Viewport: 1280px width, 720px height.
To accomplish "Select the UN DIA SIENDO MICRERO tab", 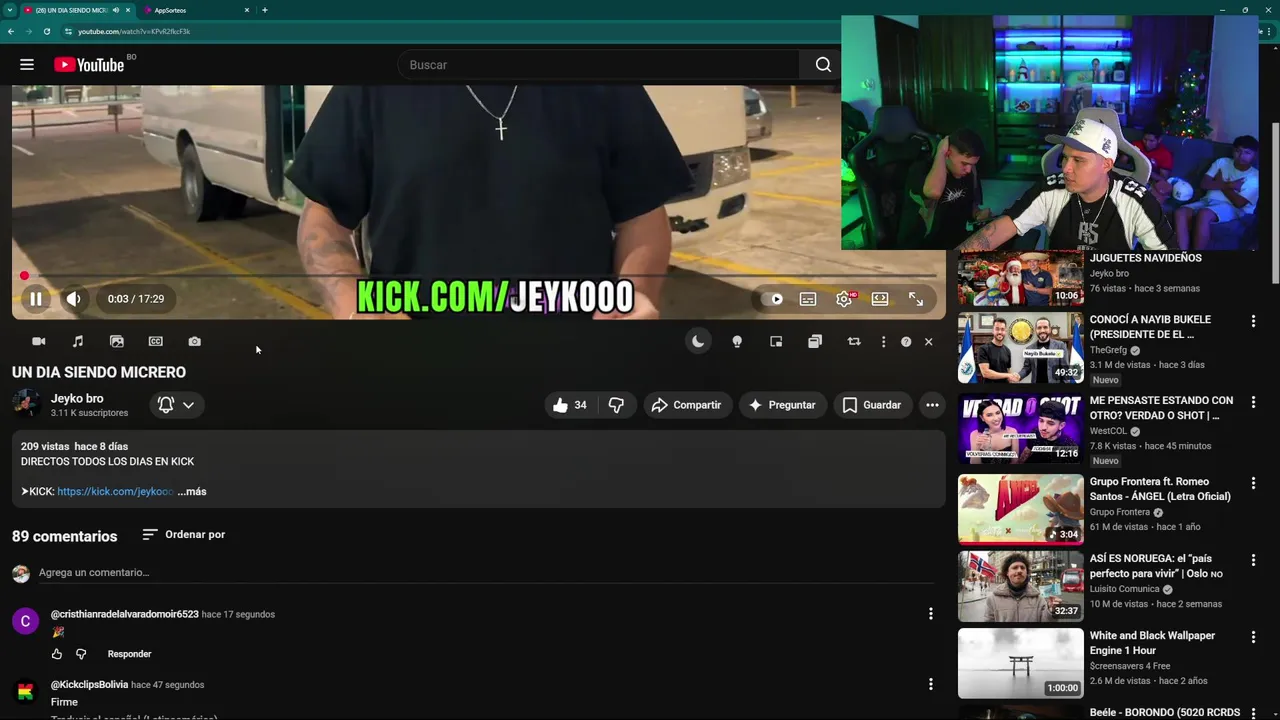I will point(70,10).
